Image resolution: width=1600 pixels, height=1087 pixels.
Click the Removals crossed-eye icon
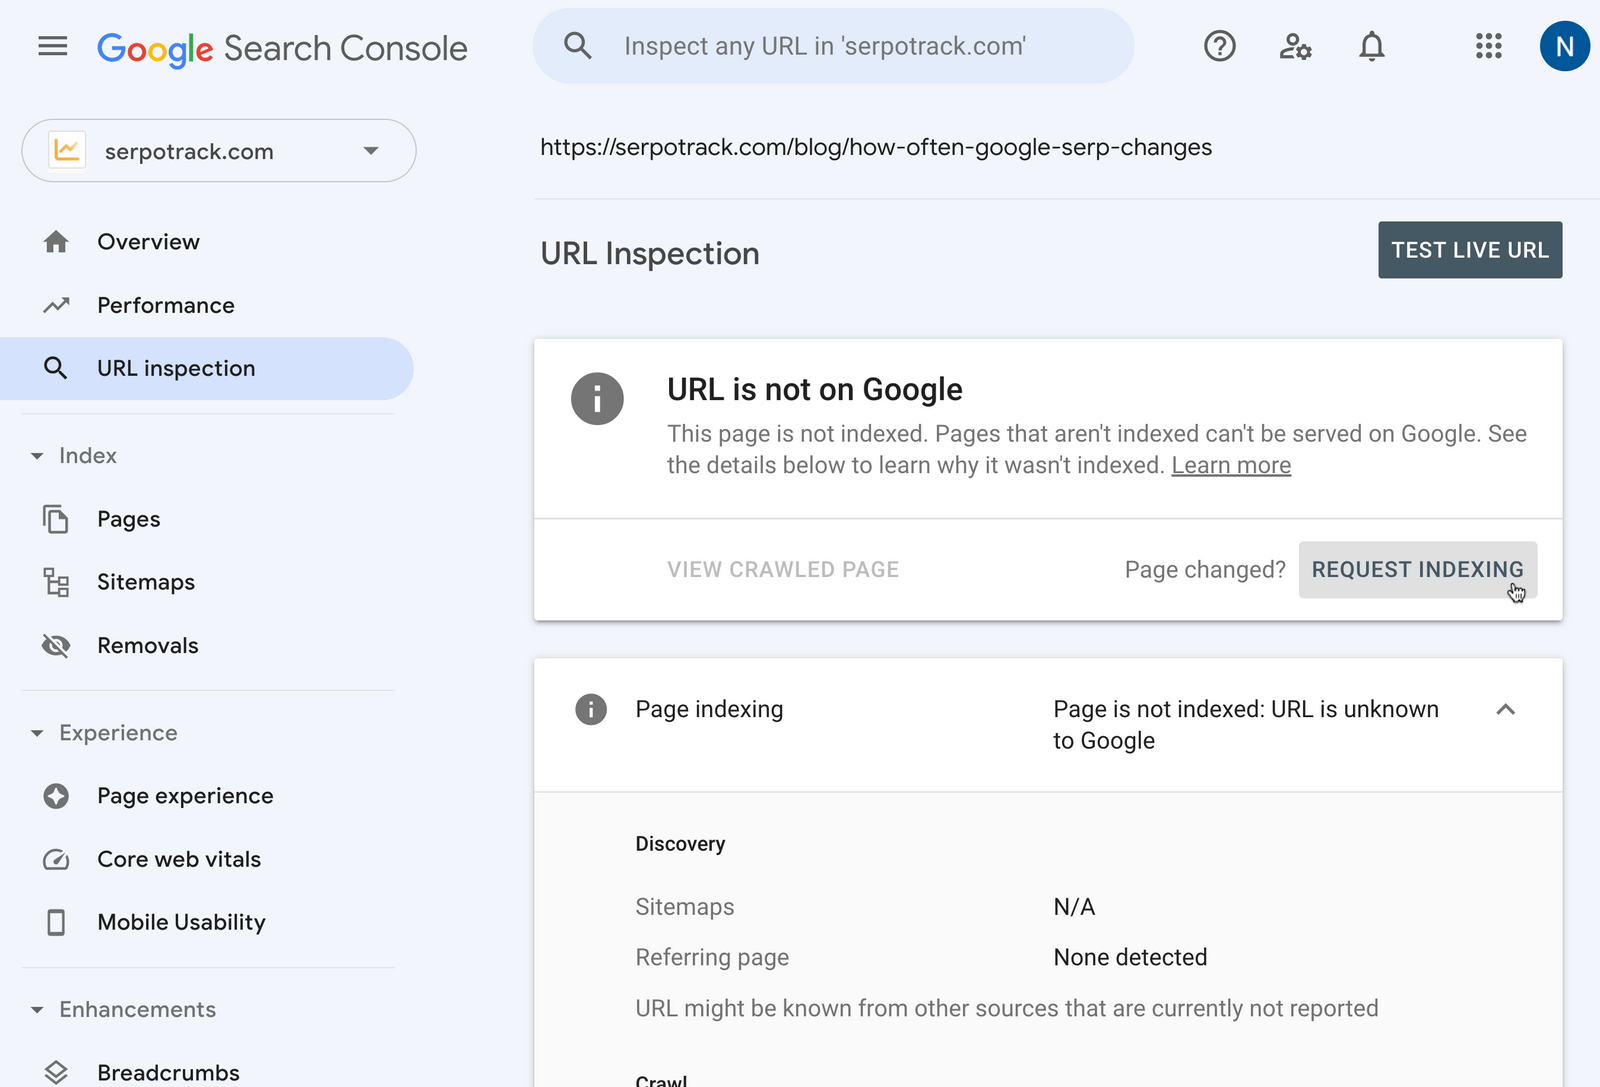[x=56, y=645]
